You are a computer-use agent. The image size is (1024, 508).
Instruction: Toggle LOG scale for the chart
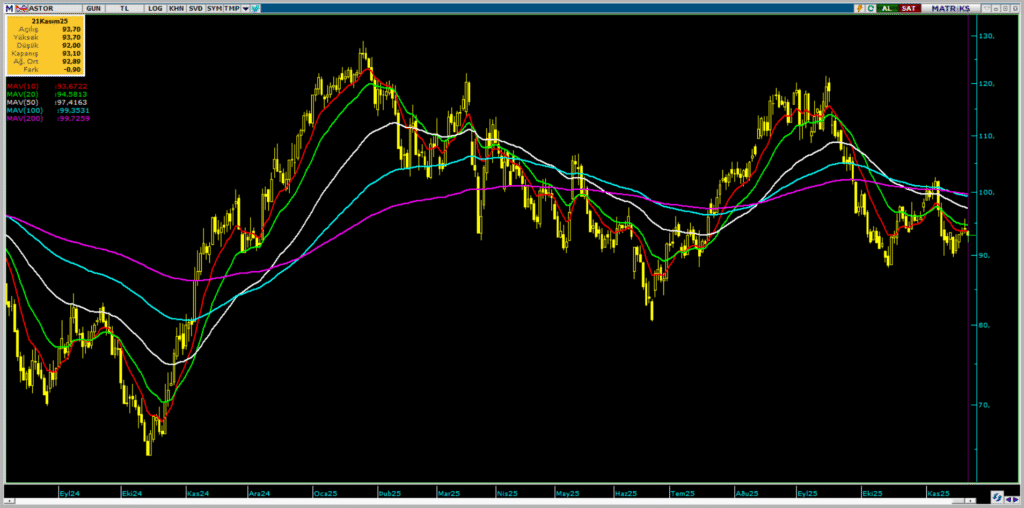click(x=154, y=8)
